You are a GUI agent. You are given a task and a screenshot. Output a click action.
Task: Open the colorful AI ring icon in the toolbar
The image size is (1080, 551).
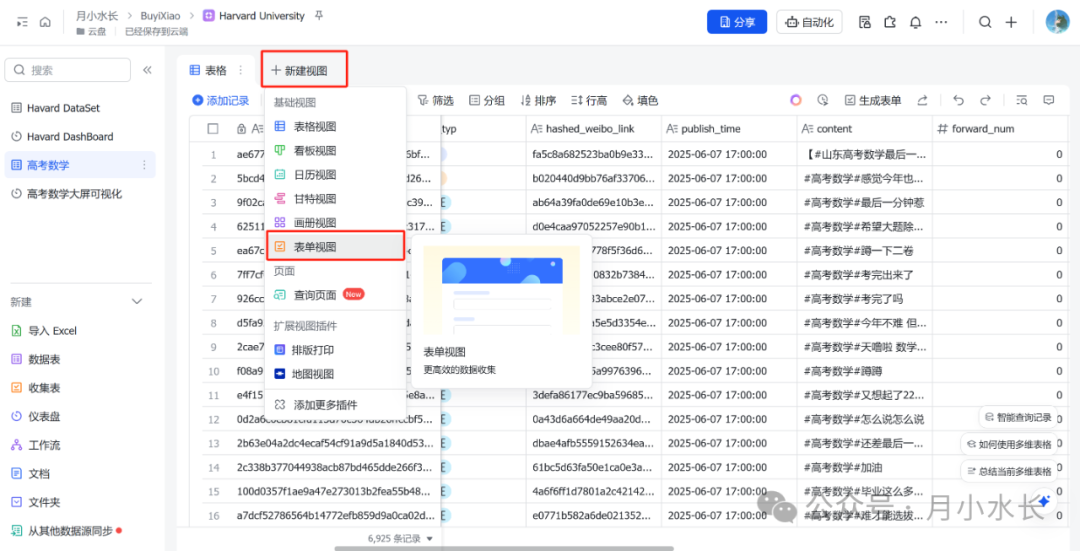tap(796, 101)
